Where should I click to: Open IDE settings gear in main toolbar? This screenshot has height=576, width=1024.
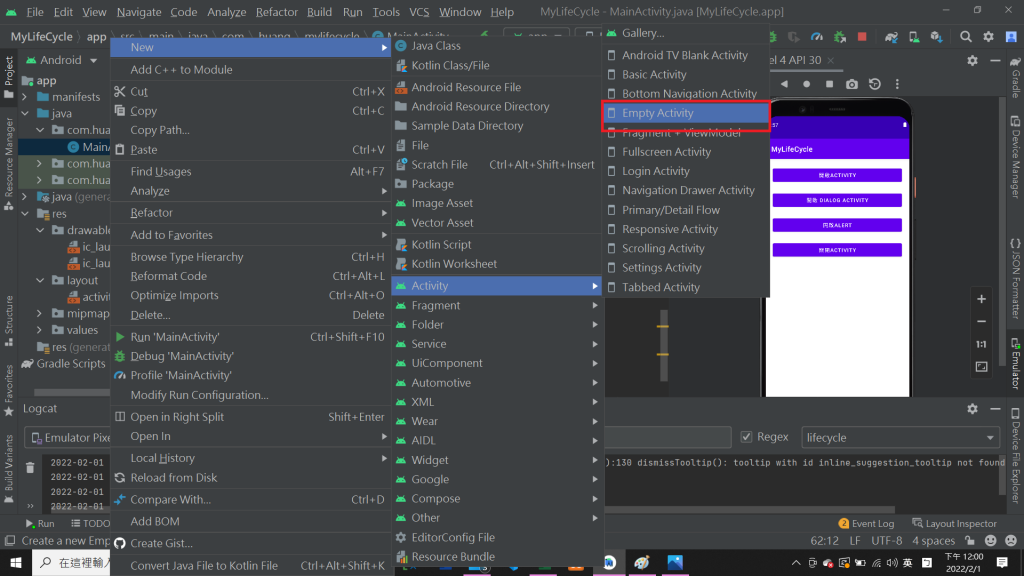[988, 37]
